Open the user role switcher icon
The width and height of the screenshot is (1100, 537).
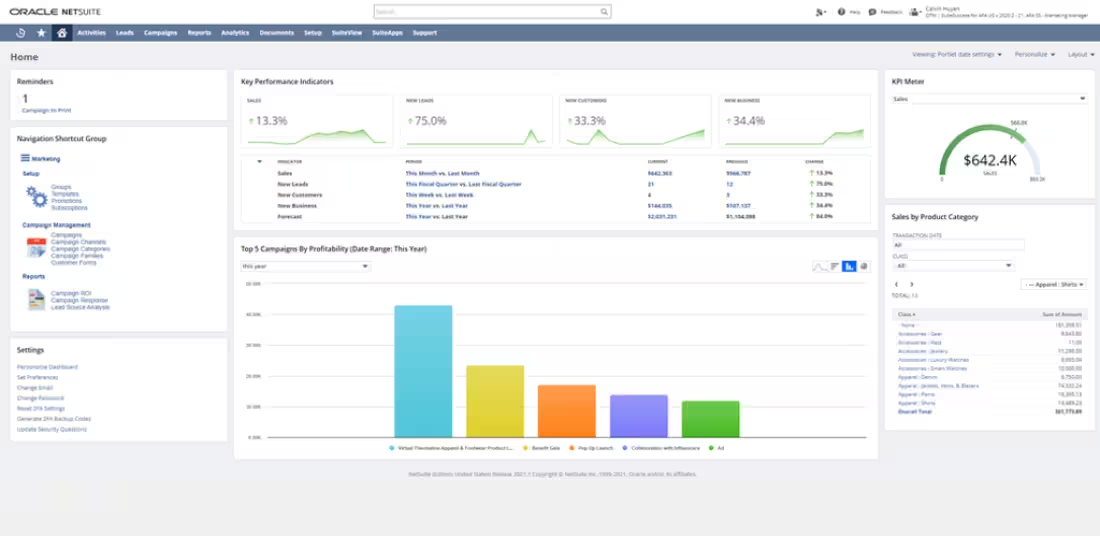point(915,12)
